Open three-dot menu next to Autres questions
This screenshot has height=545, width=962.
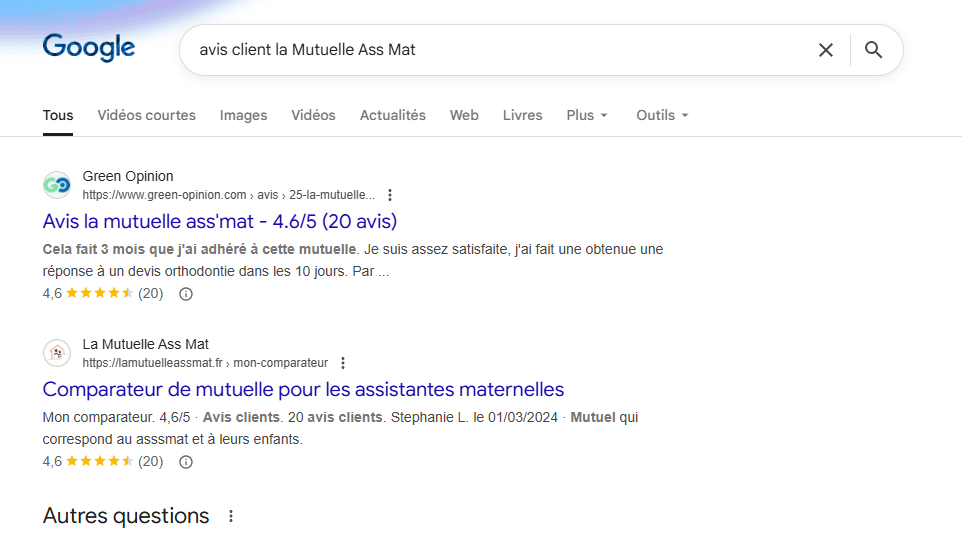(231, 517)
